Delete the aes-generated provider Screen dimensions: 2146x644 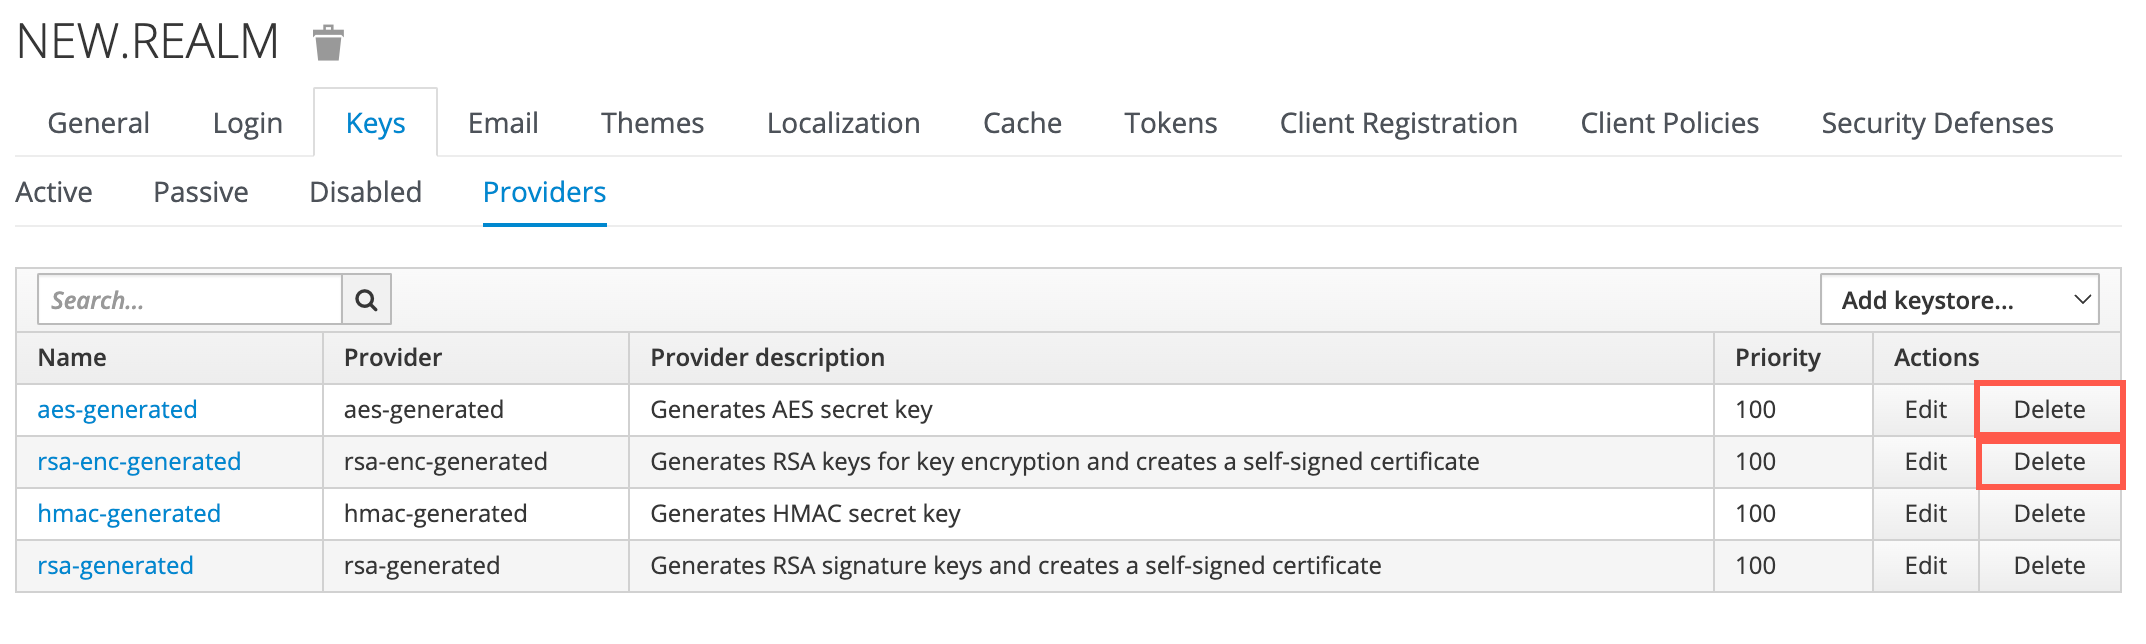click(2049, 410)
